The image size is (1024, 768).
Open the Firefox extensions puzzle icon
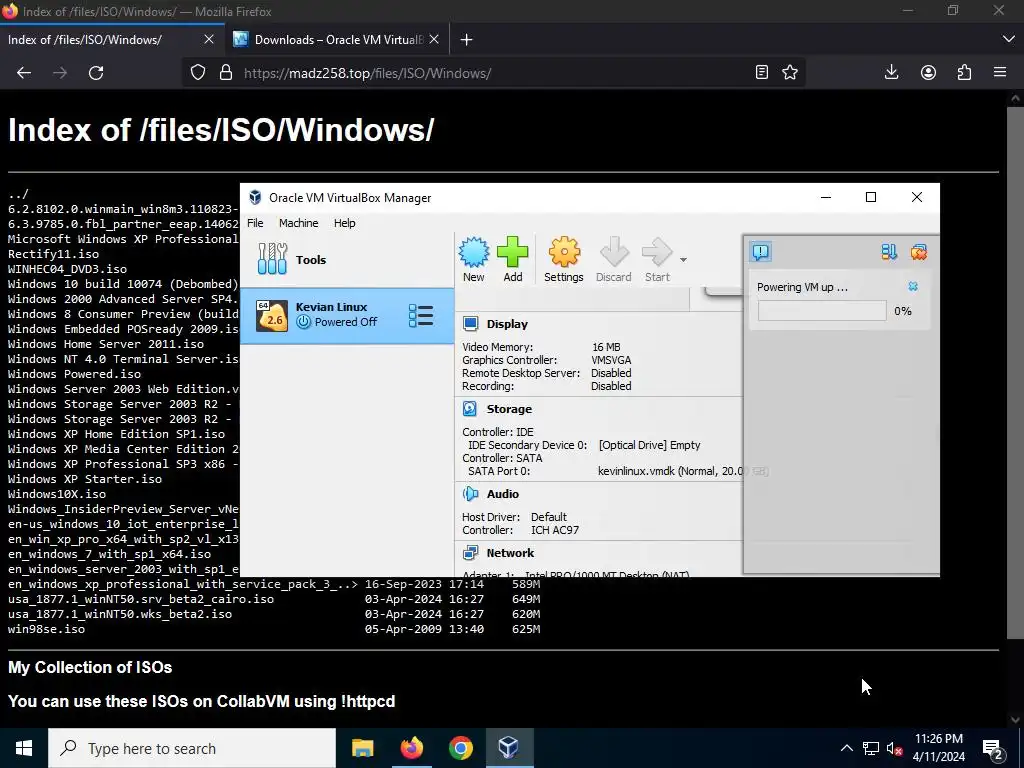[x=964, y=72]
